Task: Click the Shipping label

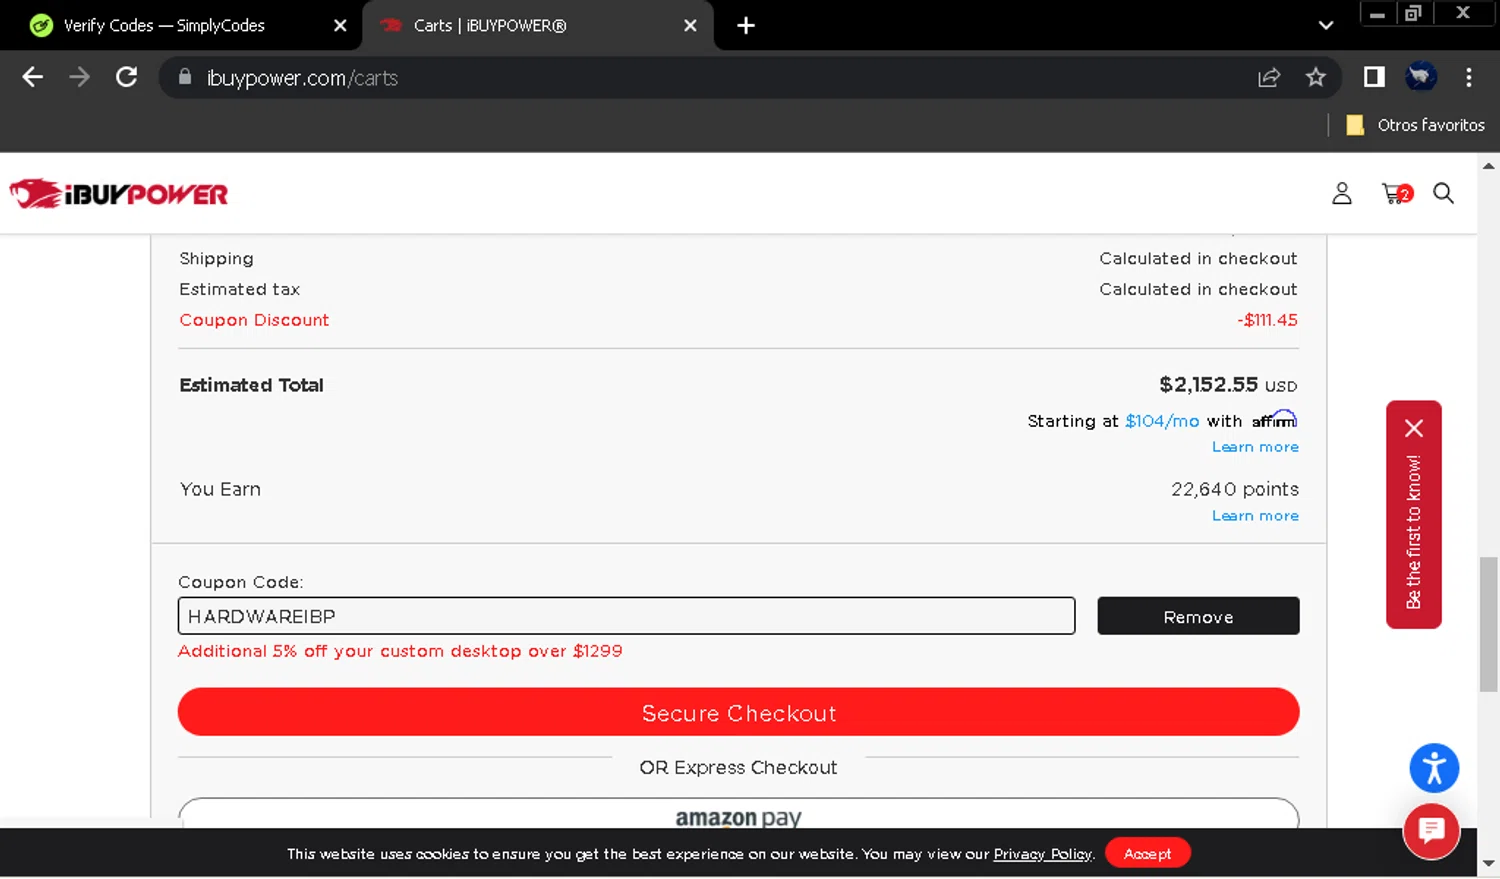Action: (x=216, y=258)
